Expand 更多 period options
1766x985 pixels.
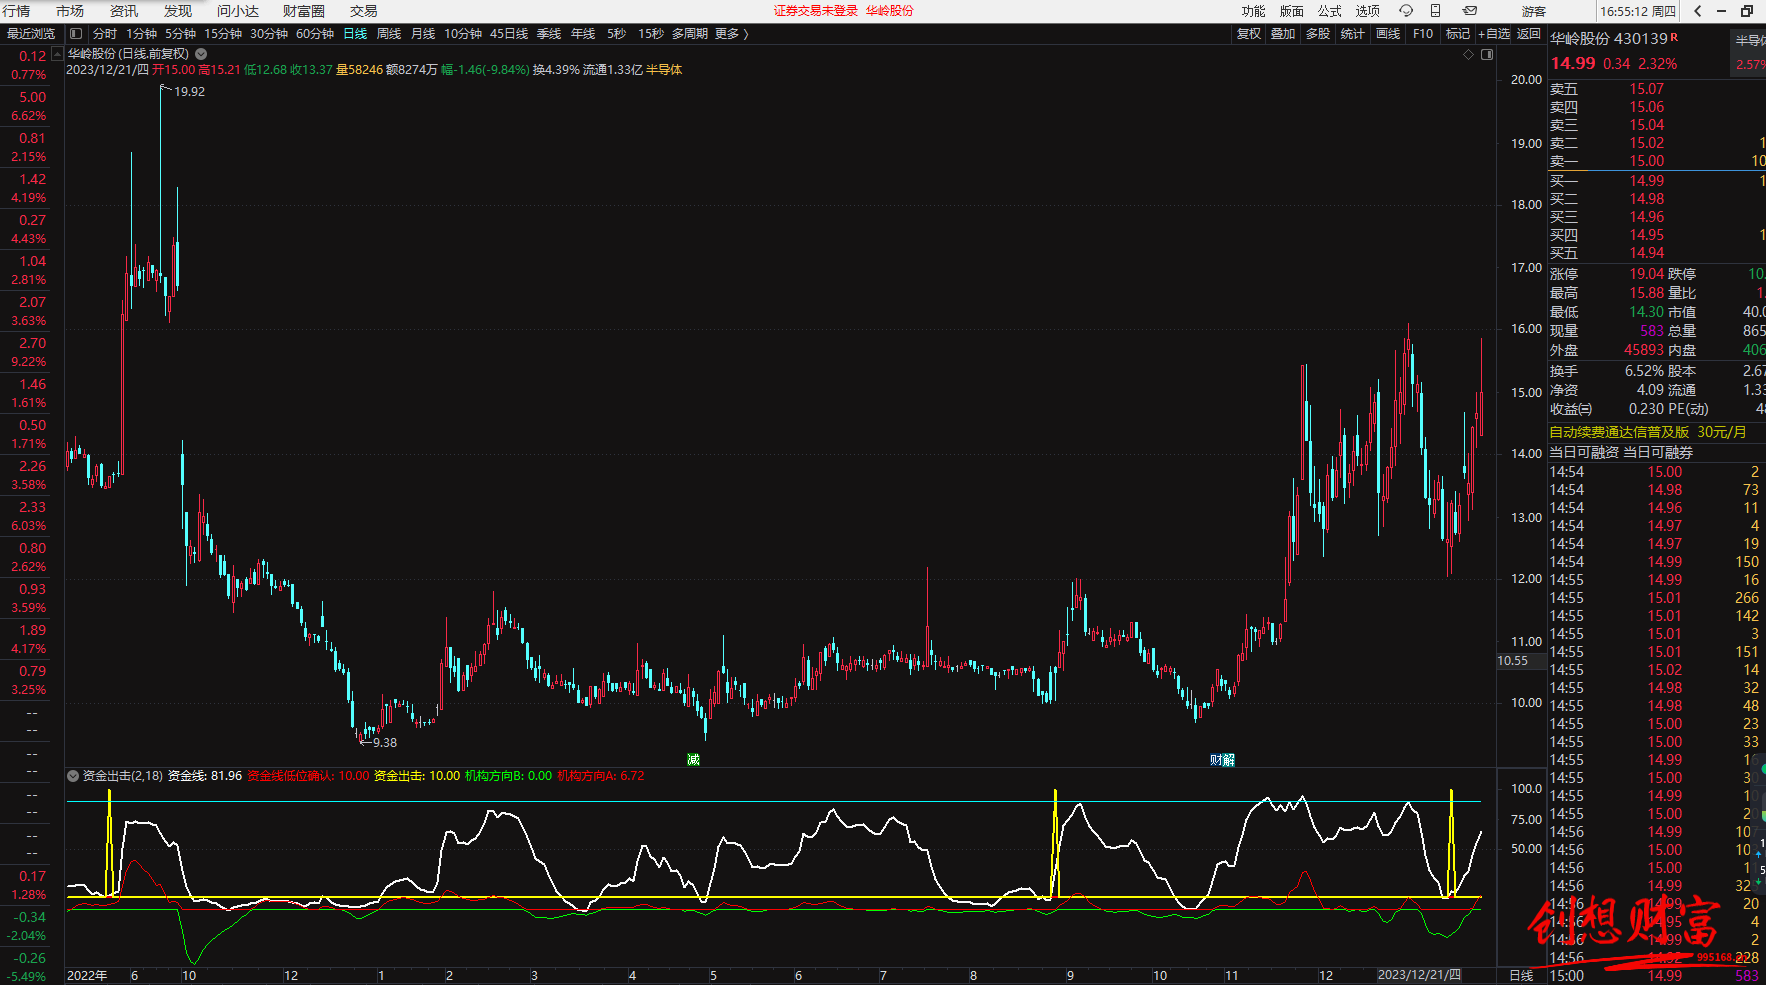coord(732,34)
